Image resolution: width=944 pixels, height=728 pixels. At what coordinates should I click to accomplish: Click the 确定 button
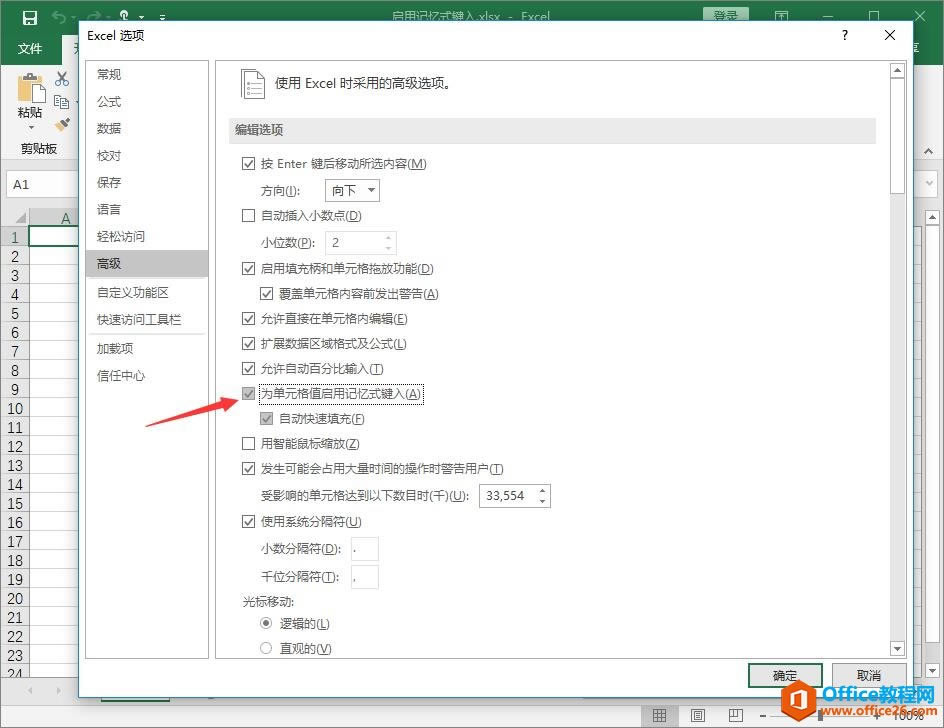pyautogui.click(x=785, y=675)
